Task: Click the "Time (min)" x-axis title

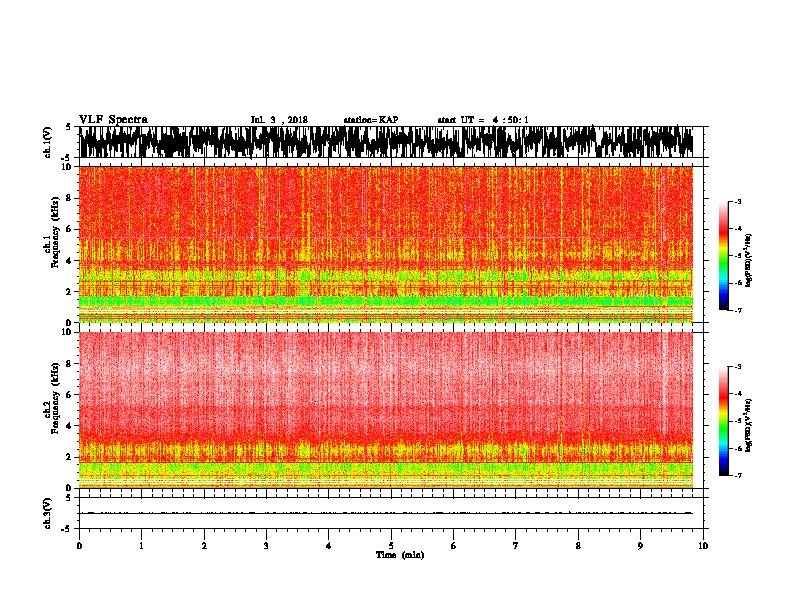Action: [400, 555]
